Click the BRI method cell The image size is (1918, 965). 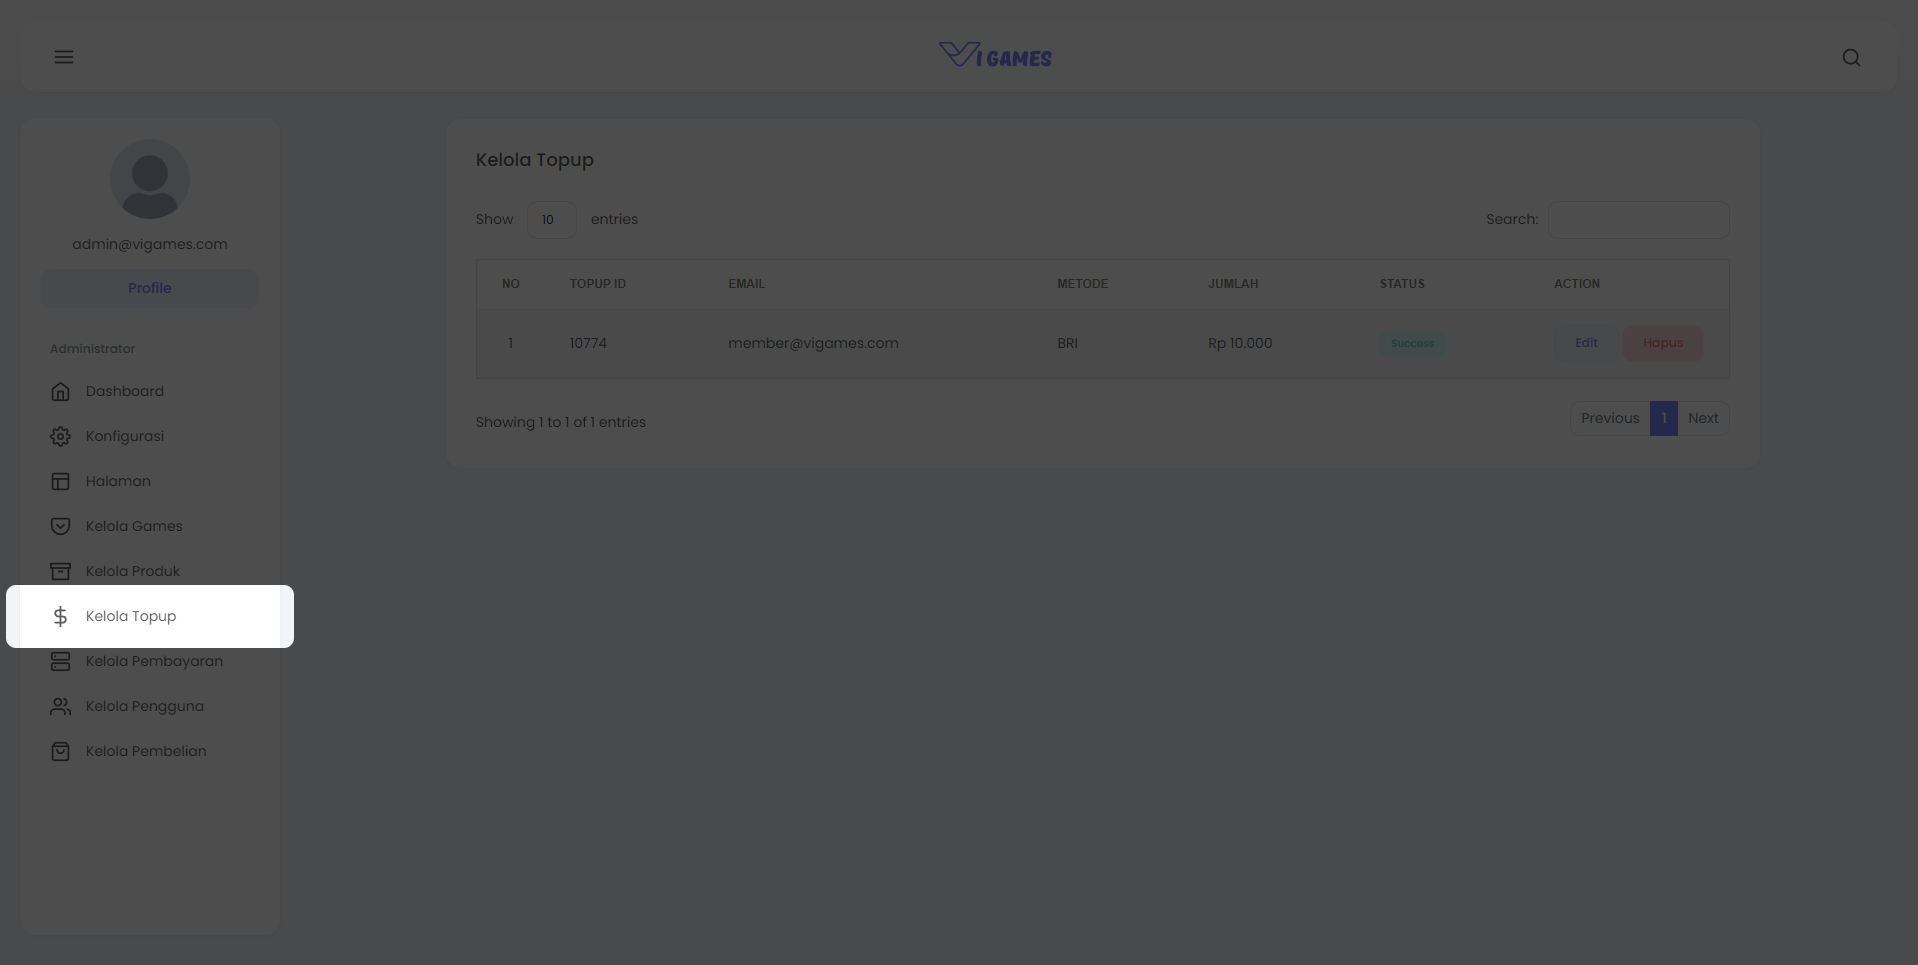(x=1067, y=343)
